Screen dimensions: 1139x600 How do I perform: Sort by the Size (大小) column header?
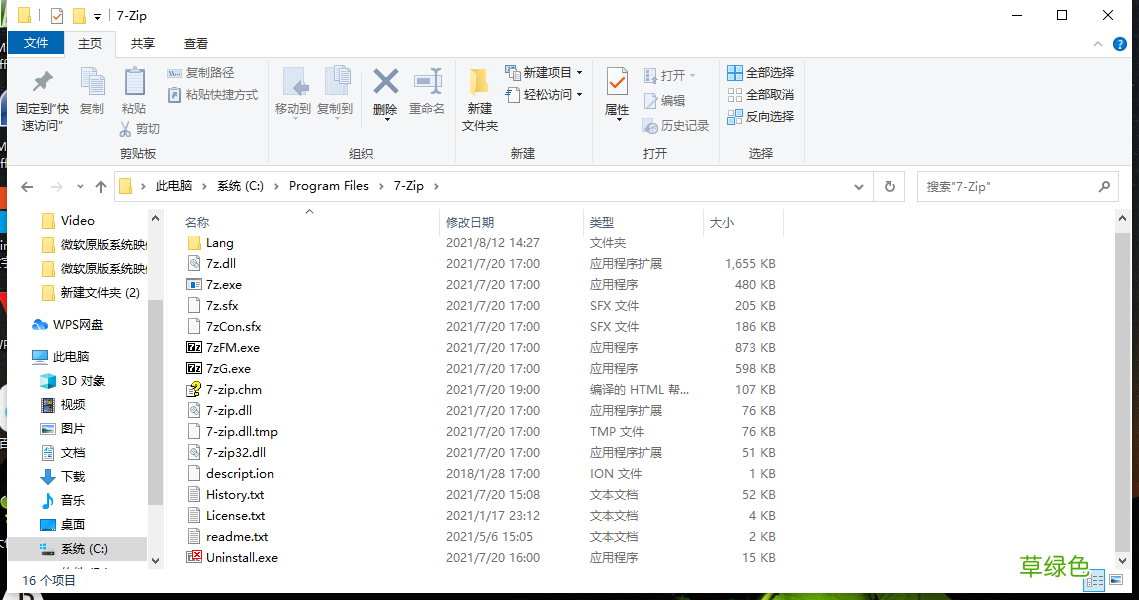(x=722, y=222)
